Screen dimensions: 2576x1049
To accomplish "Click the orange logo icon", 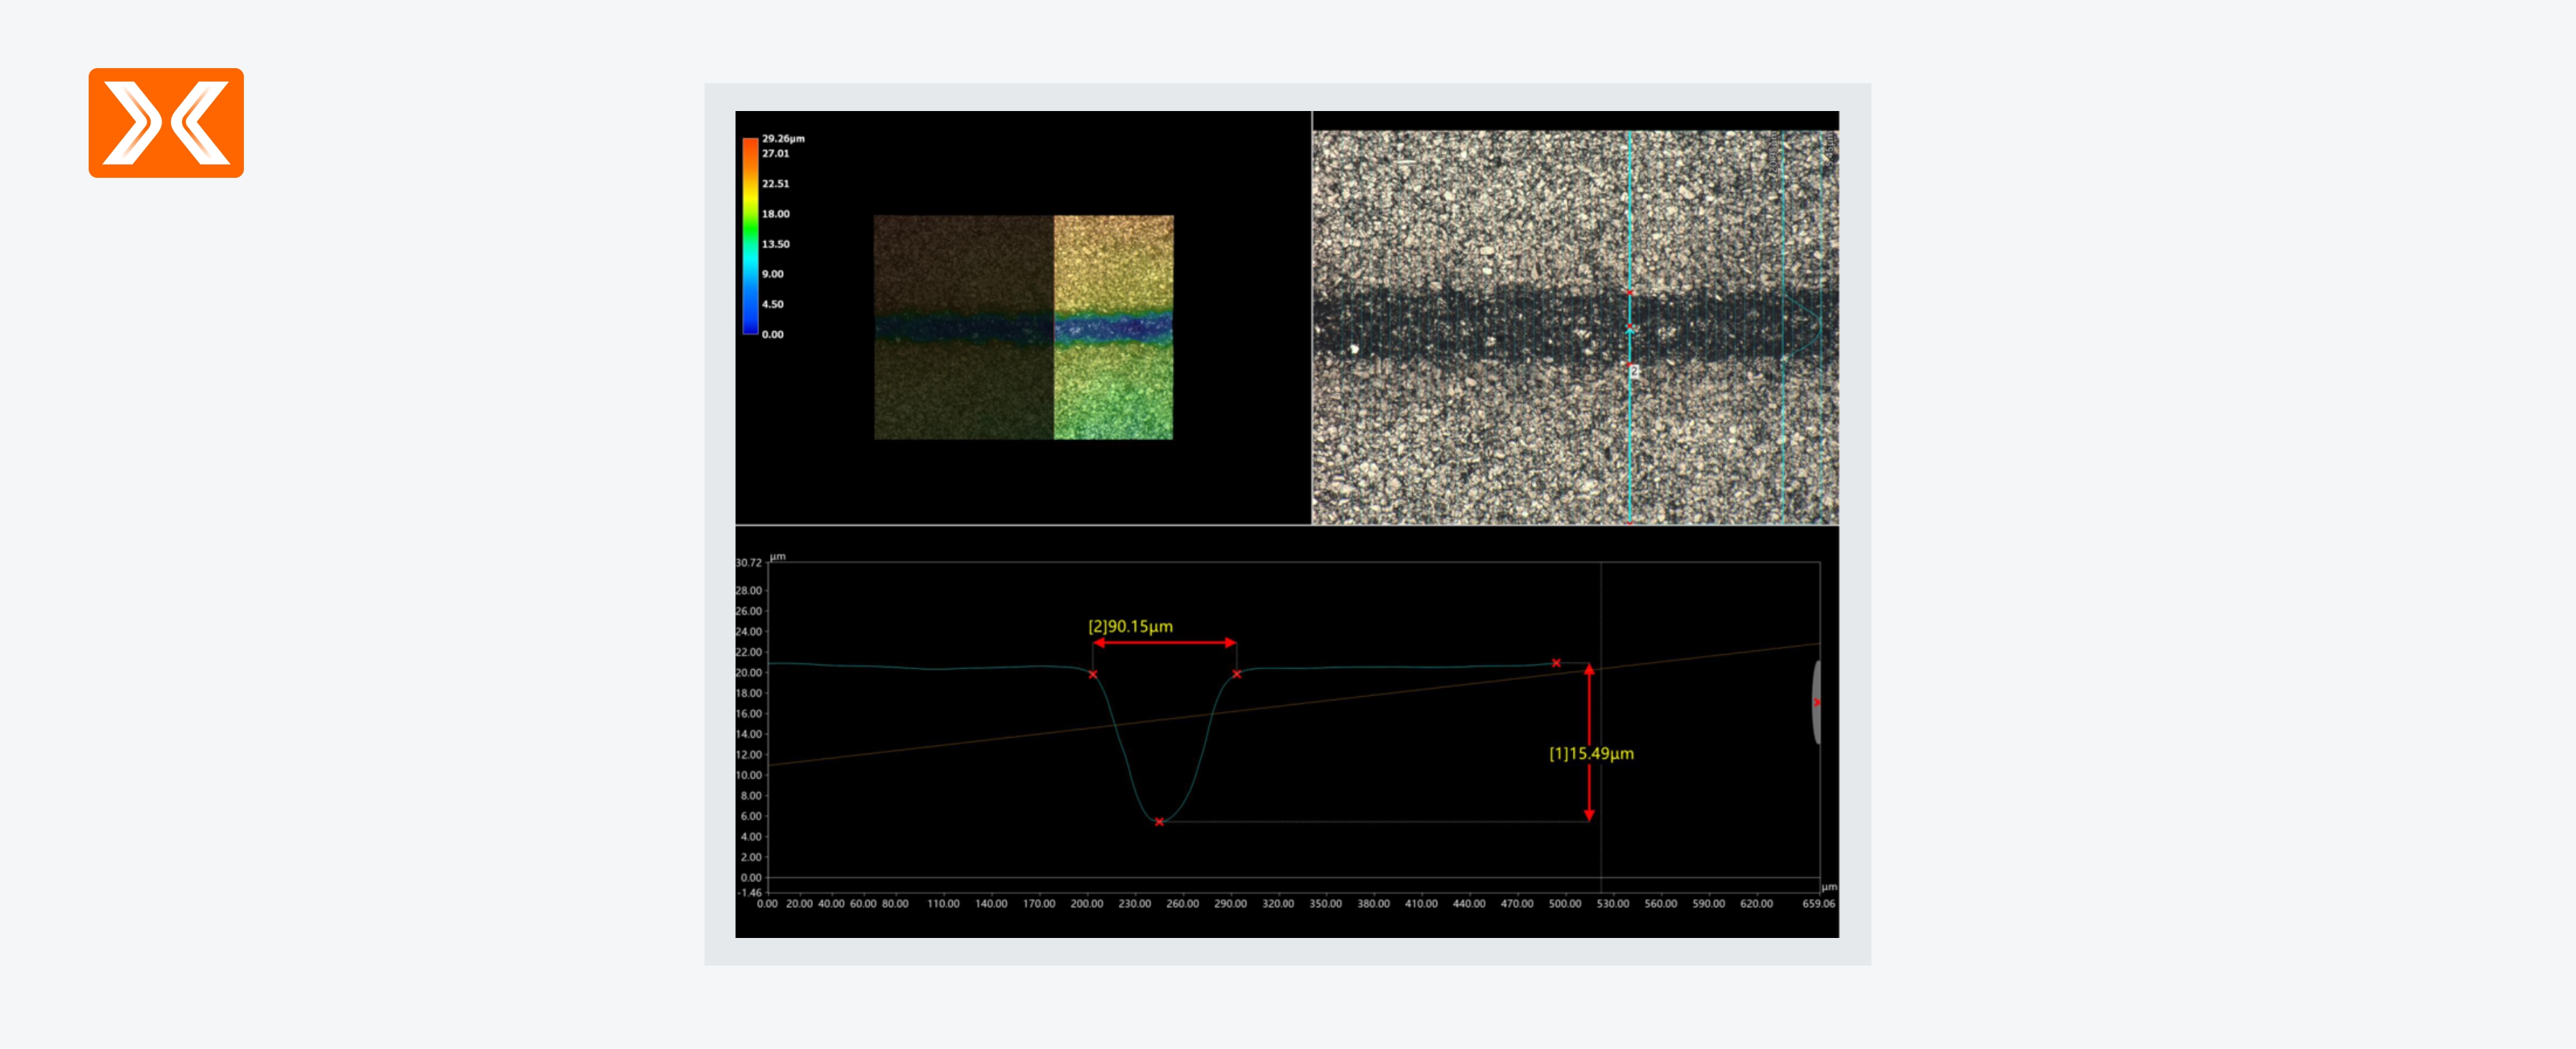I will pyautogui.click(x=166, y=123).
